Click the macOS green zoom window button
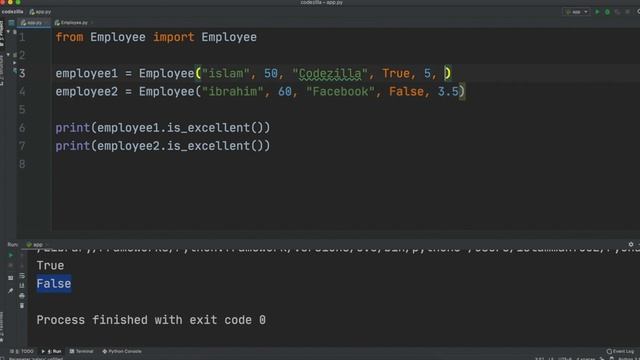The image size is (640, 360). [x=18, y=2]
